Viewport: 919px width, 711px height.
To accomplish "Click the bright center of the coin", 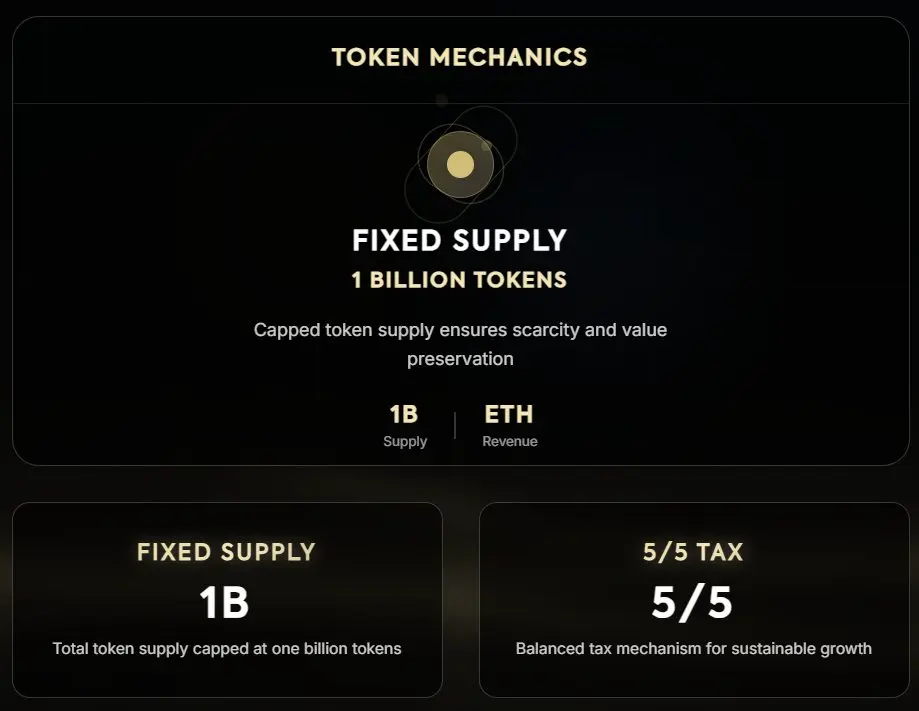I will tap(460, 165).
